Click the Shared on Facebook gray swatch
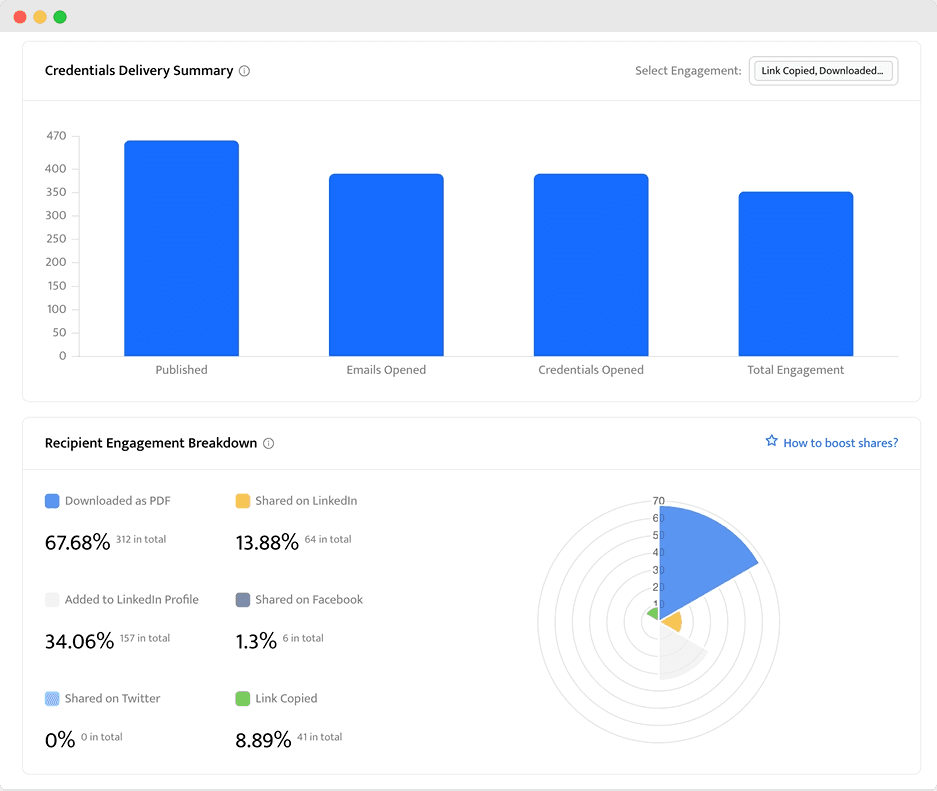The image size is (937, 791). (243, 600)
